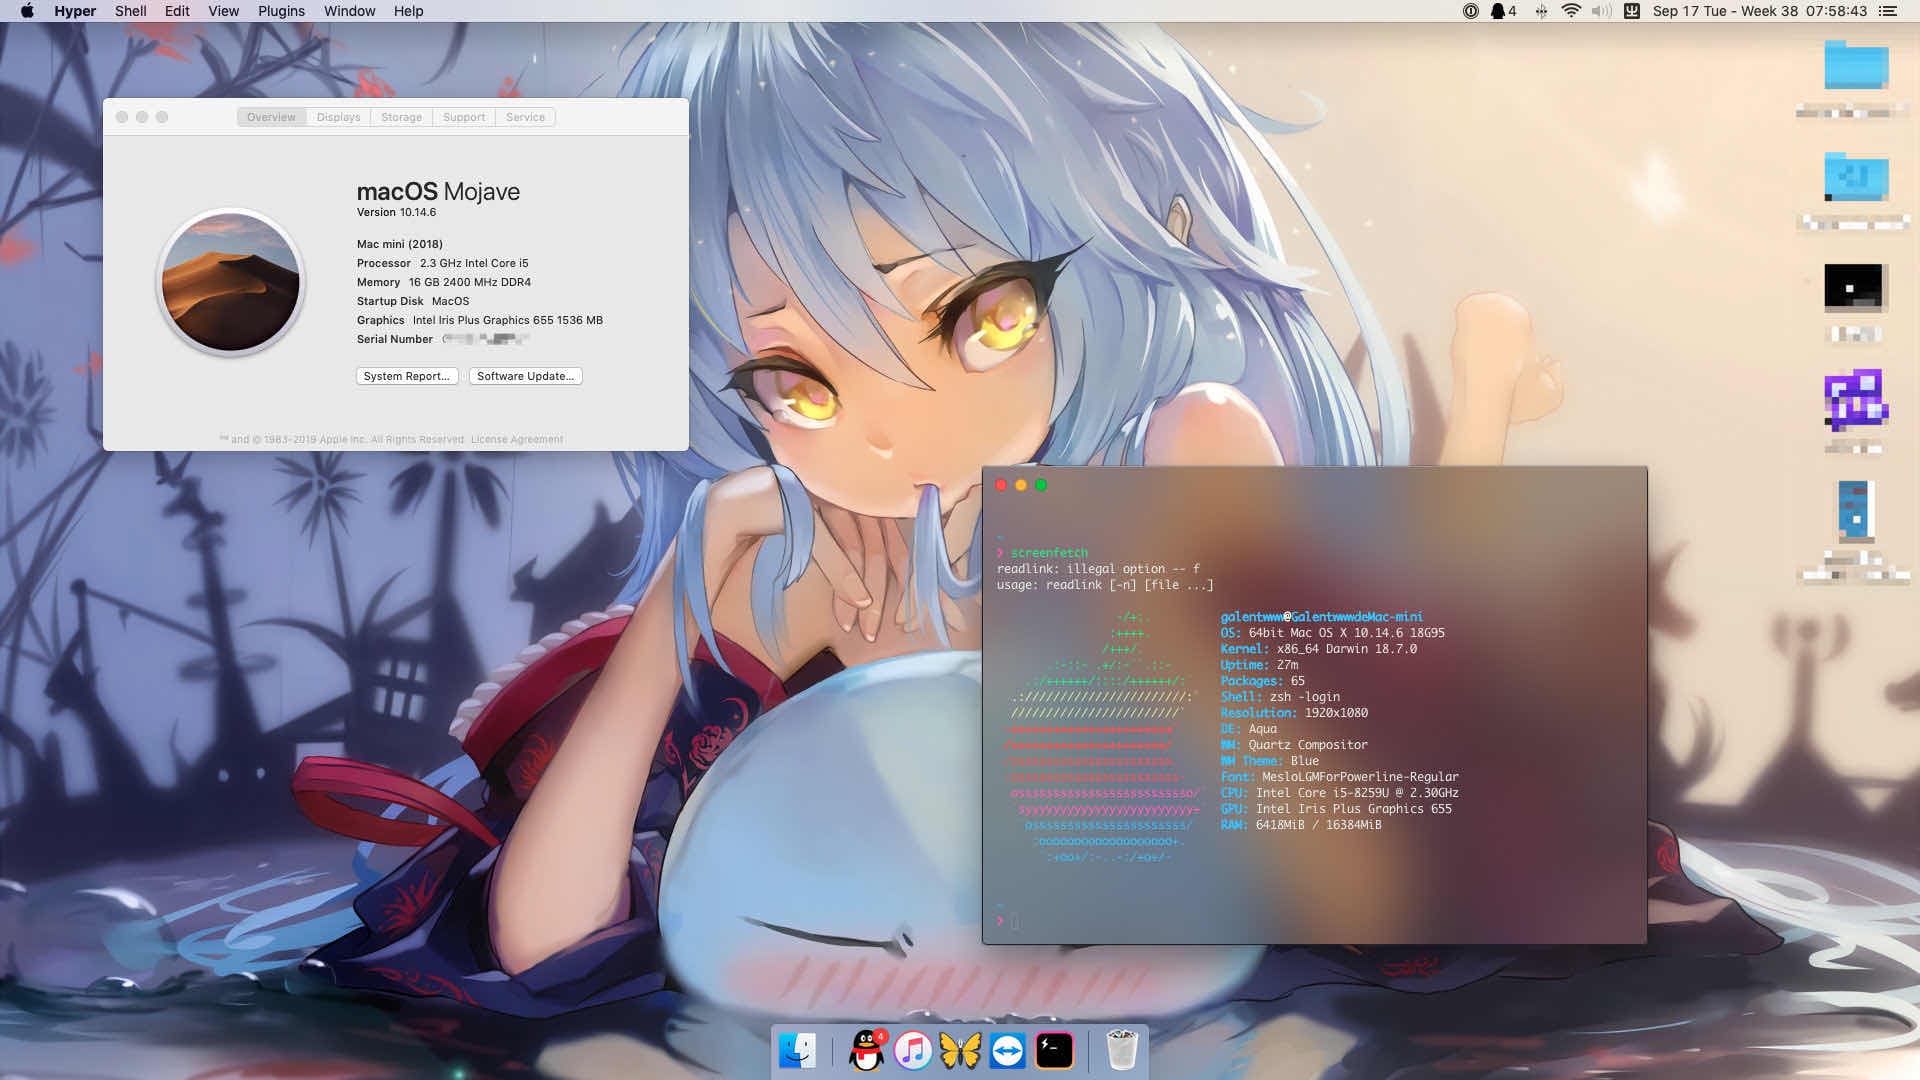Open iTunes from the dock

[x=912, y=1051]
